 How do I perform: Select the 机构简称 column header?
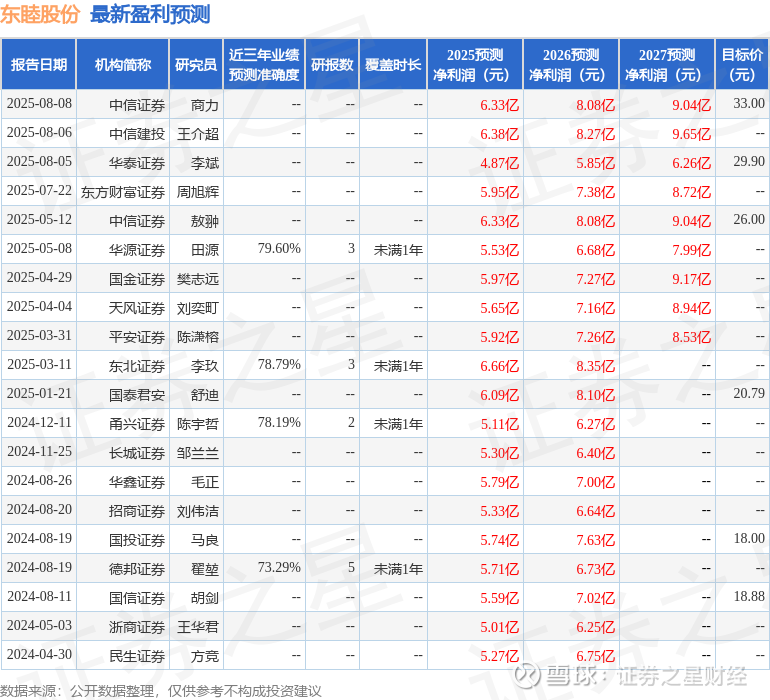tap(123, 64)
